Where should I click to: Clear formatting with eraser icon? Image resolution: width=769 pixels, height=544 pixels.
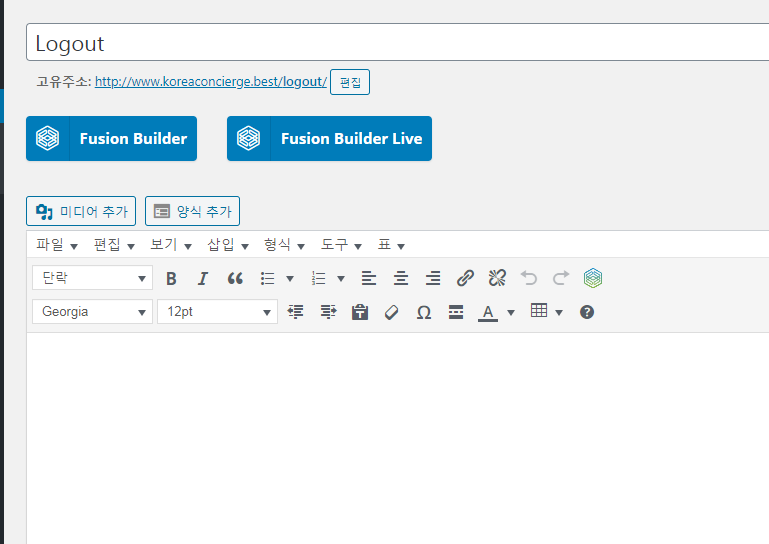click(392, 312)
